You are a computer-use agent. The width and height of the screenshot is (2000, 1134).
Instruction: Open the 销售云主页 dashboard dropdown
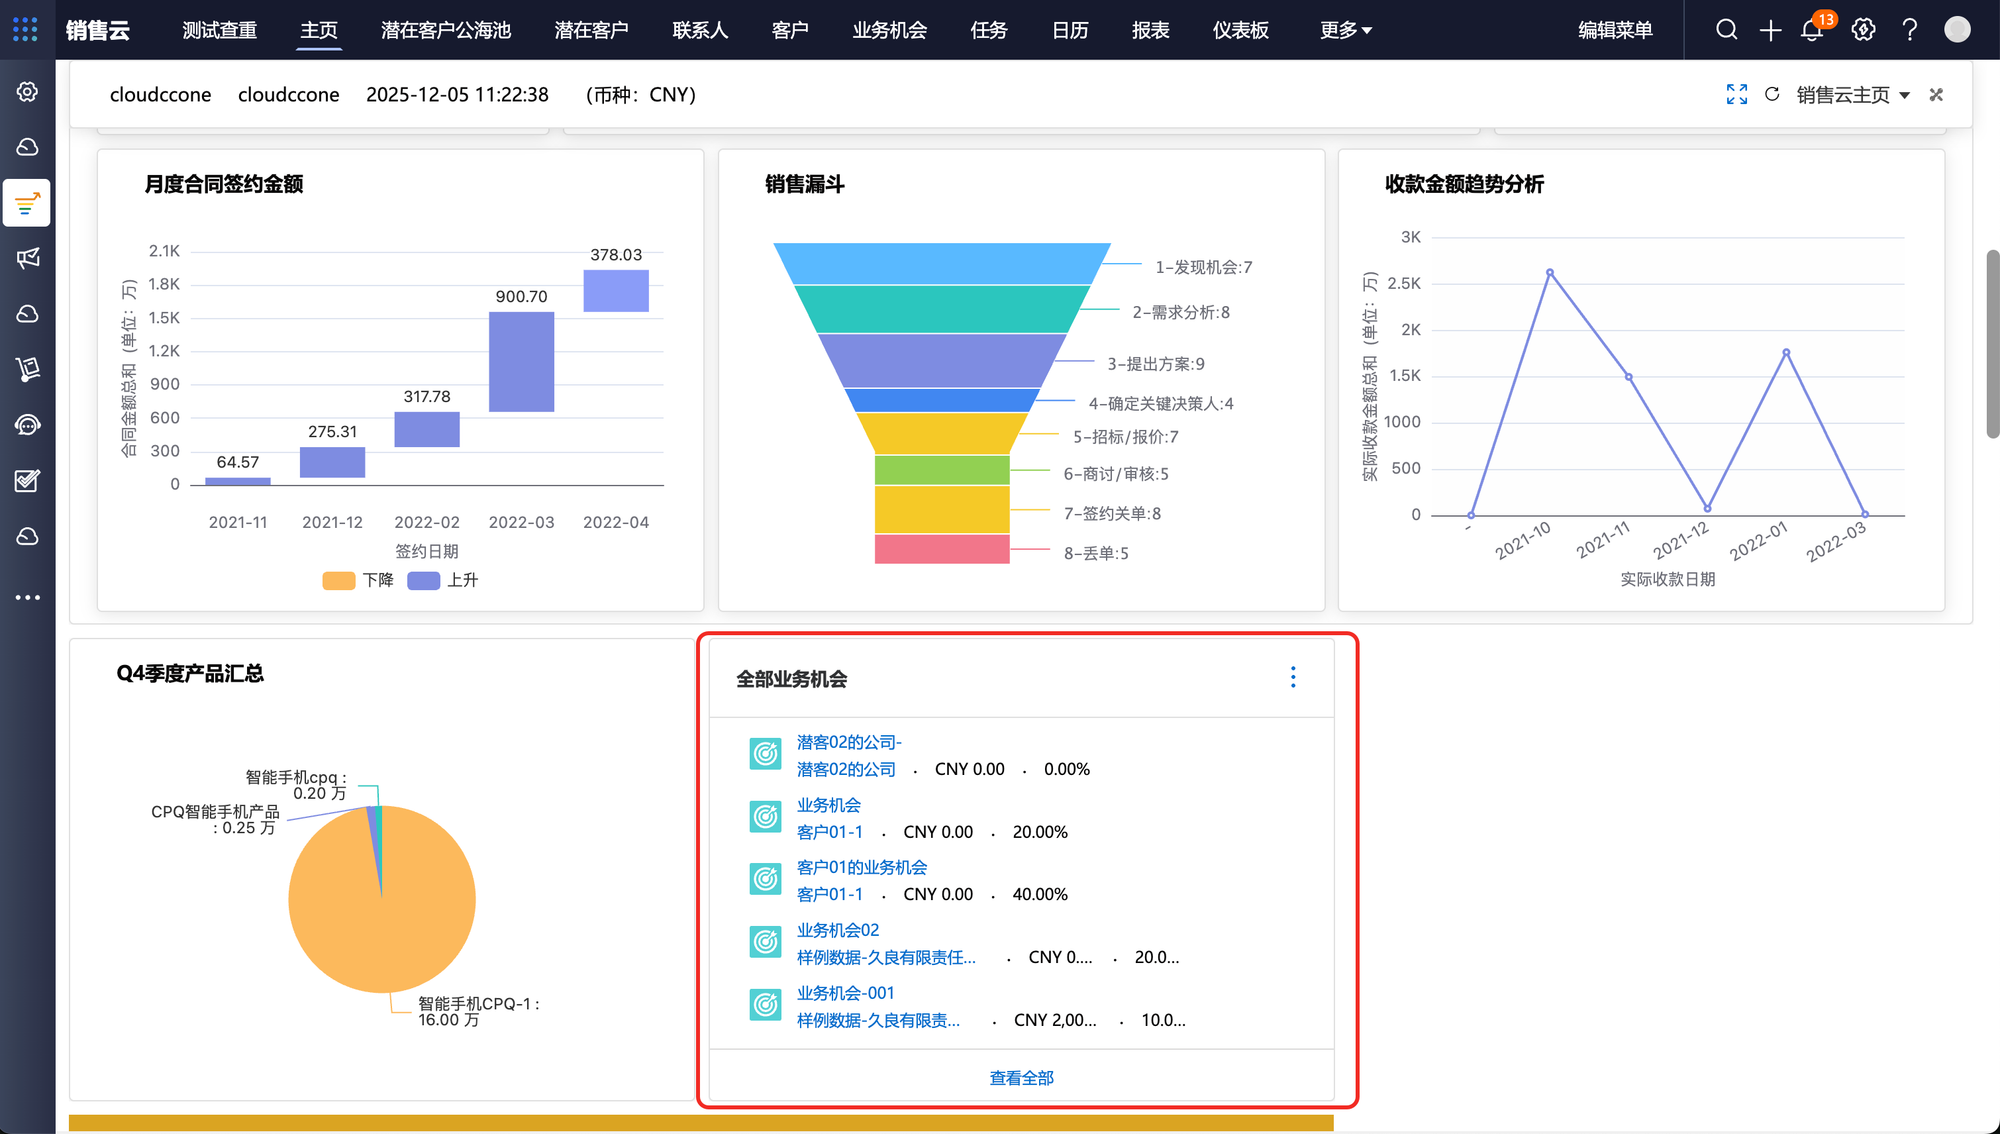point(1853,94)
